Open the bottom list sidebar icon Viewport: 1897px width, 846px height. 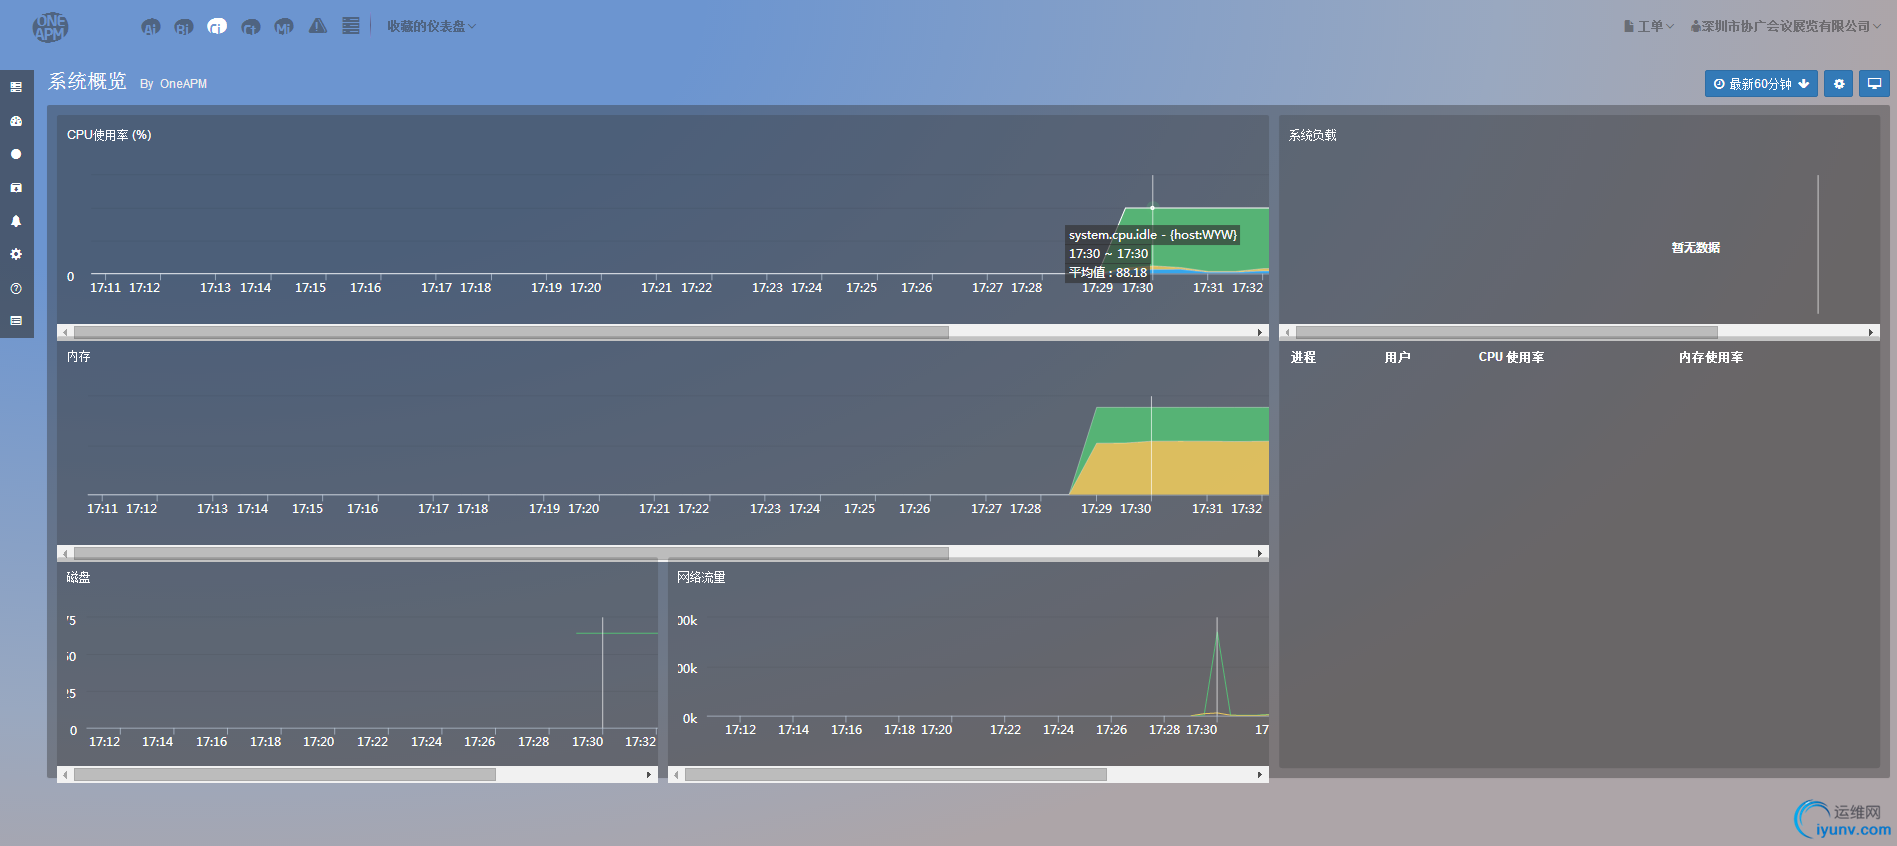pyautogui.click(x=16, y=321)
